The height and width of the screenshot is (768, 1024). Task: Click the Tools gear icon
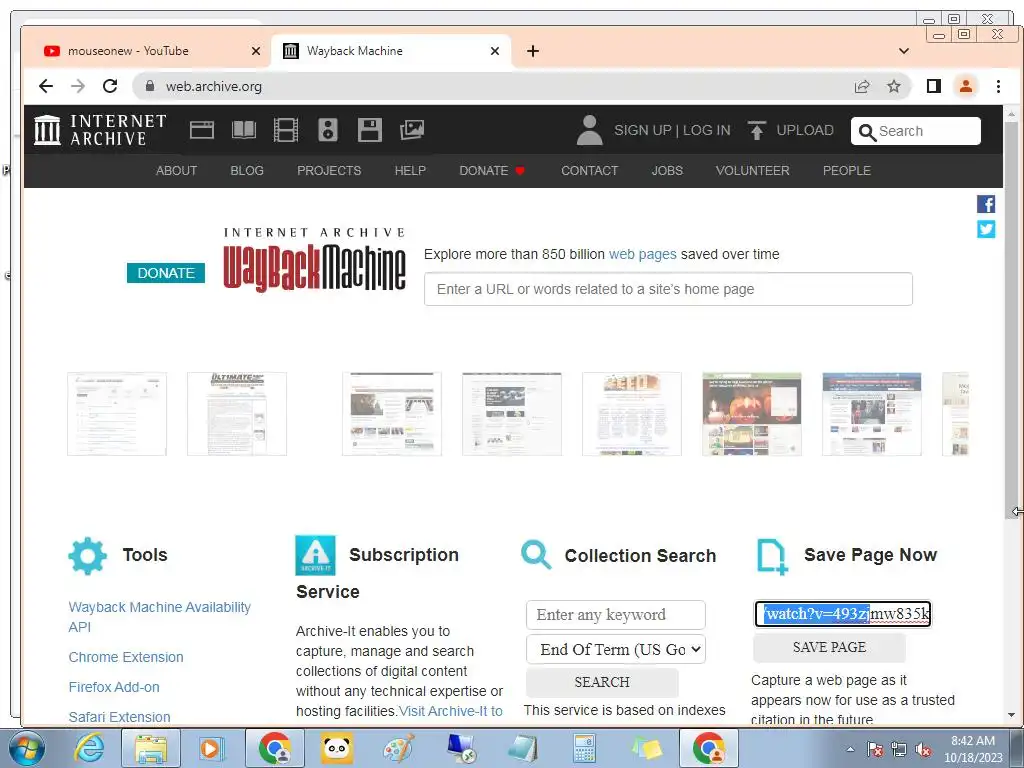coord(88,556)
